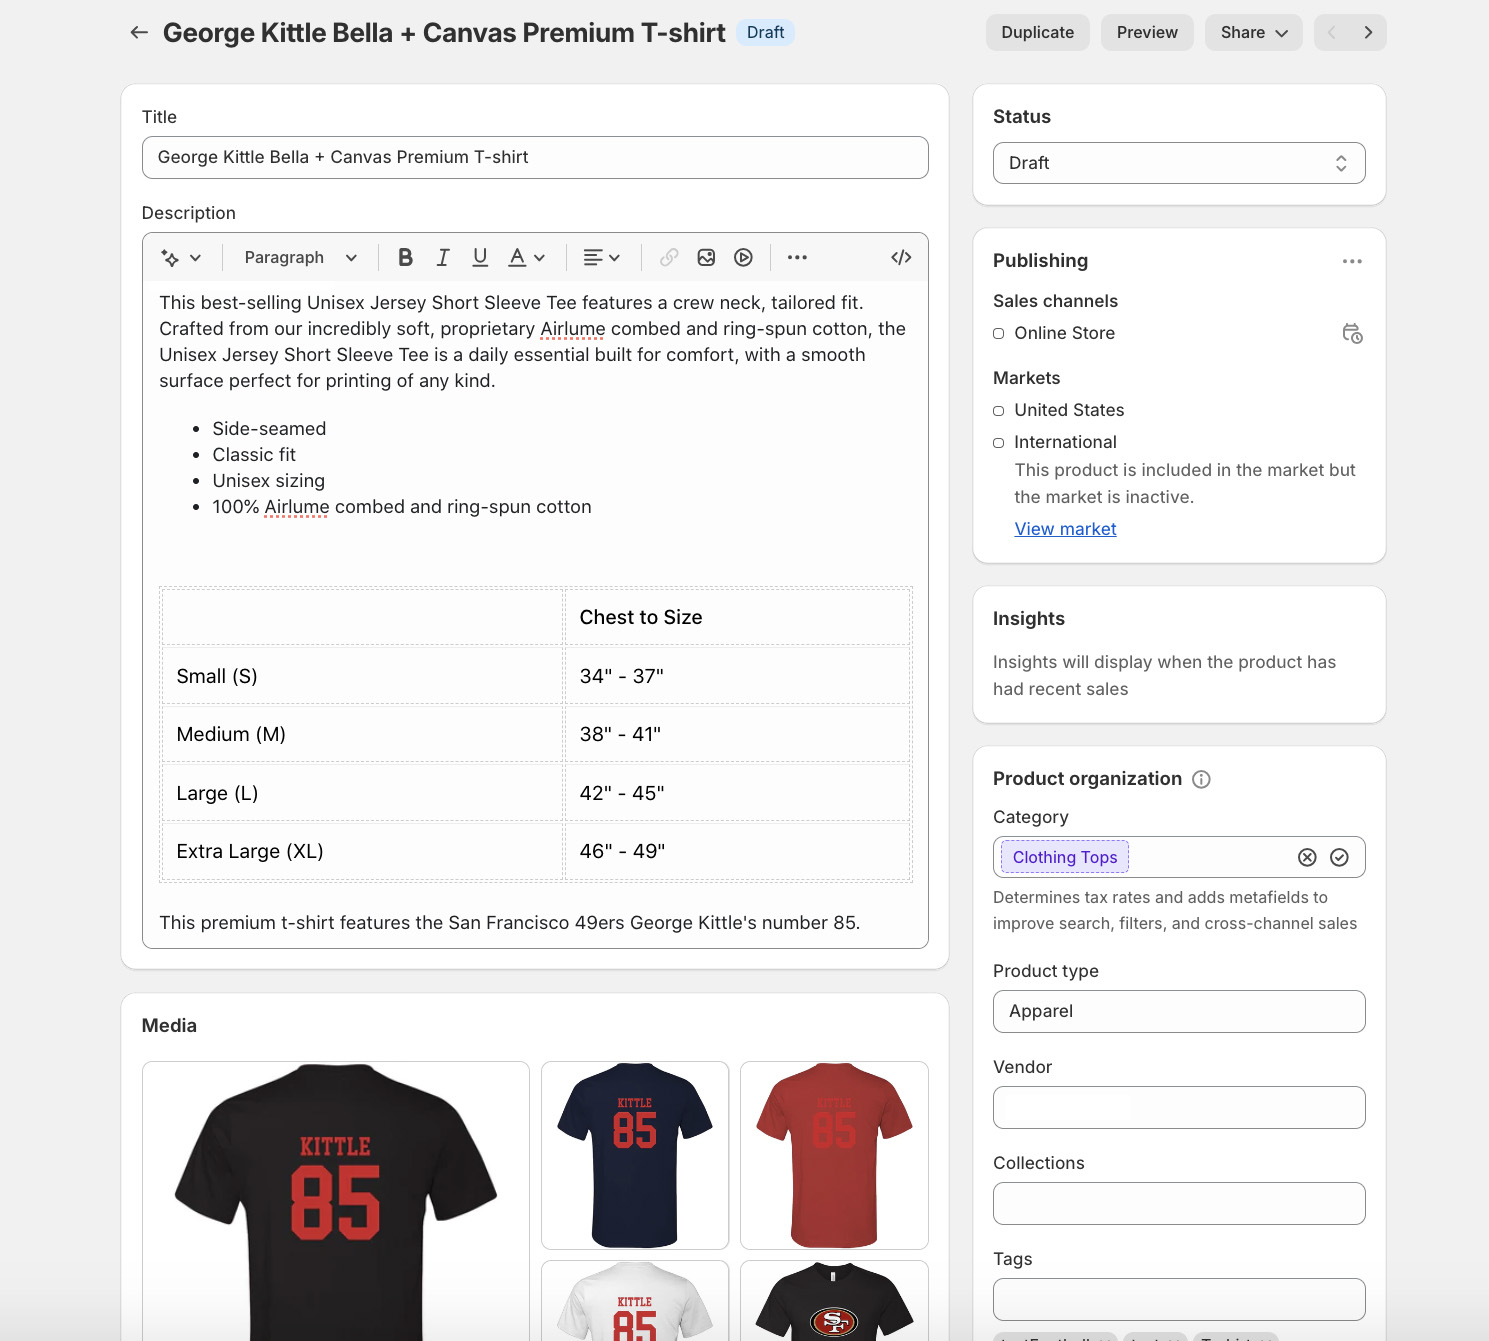Select the navy blue shirt thumbnail
Viewport: 1489px width, 1341px height.
tap(635, 1155)
